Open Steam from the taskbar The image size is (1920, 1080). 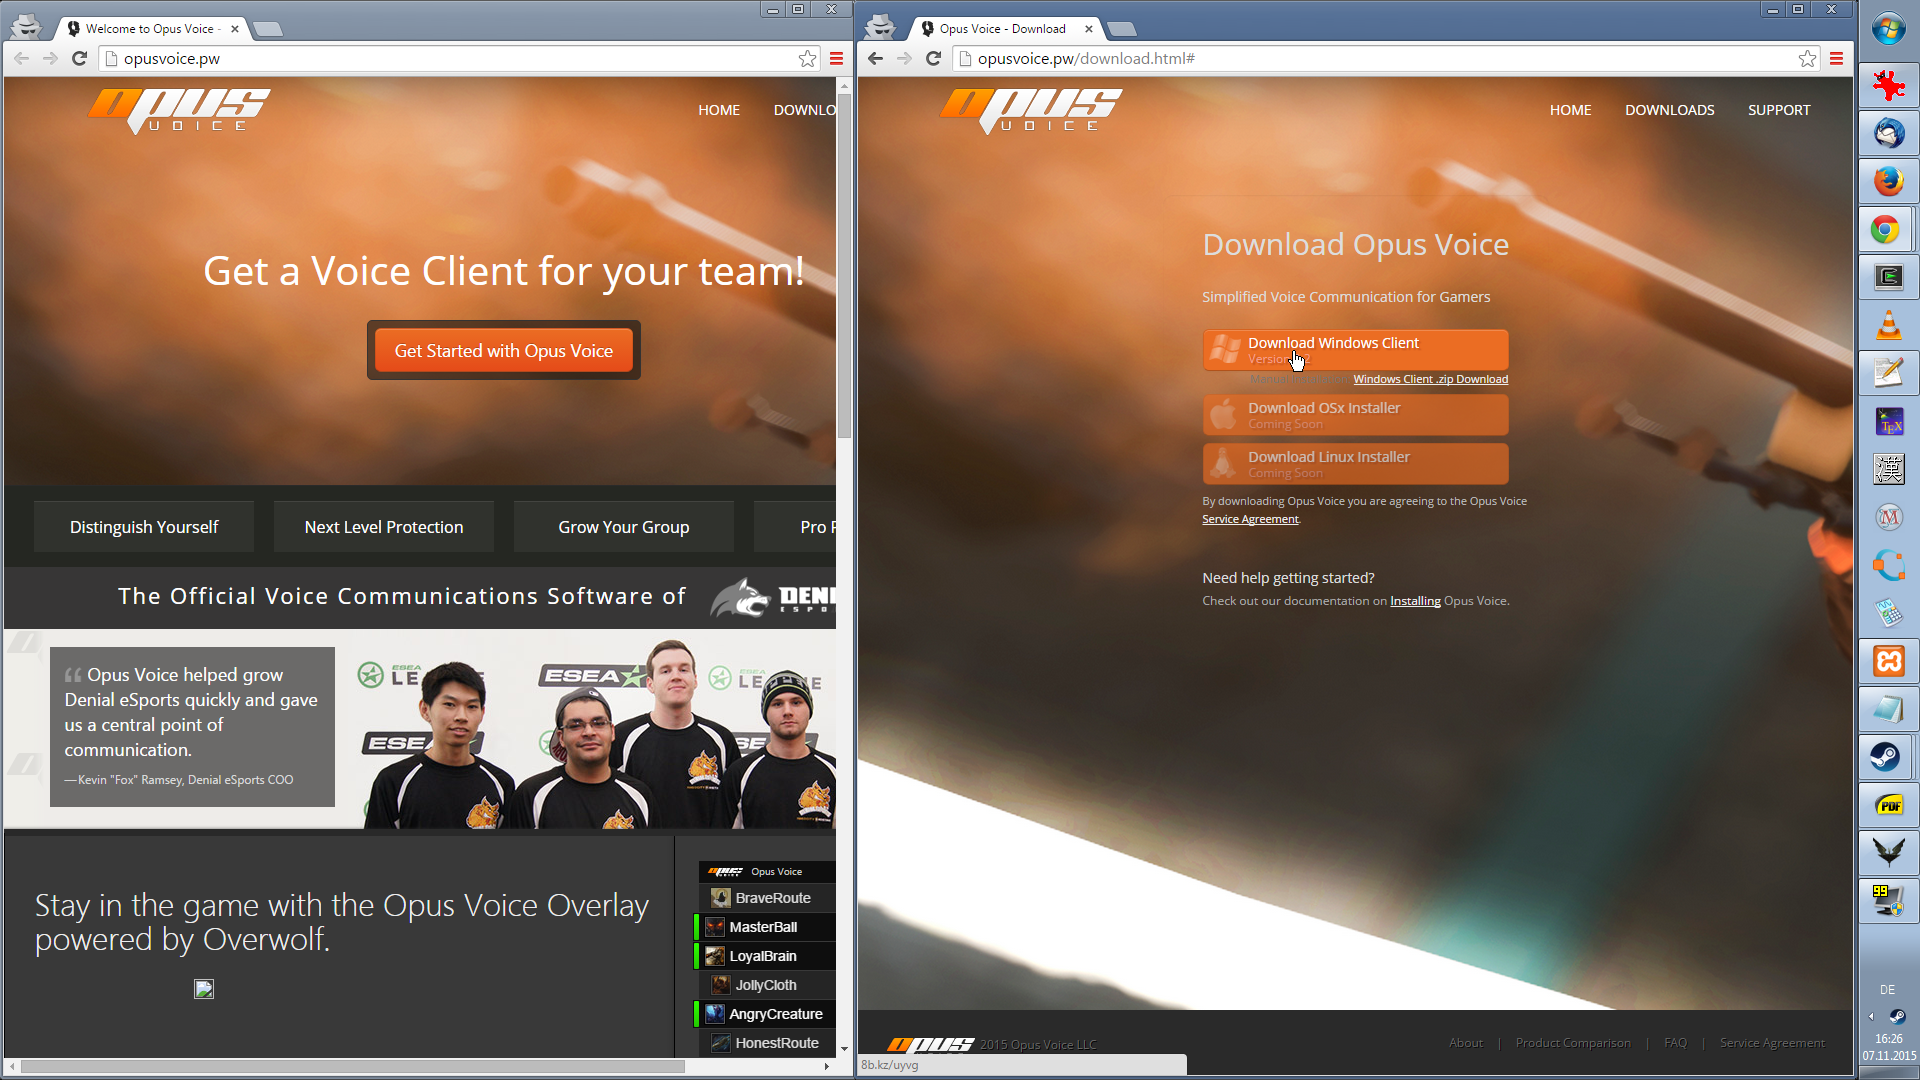[1888, 757]
